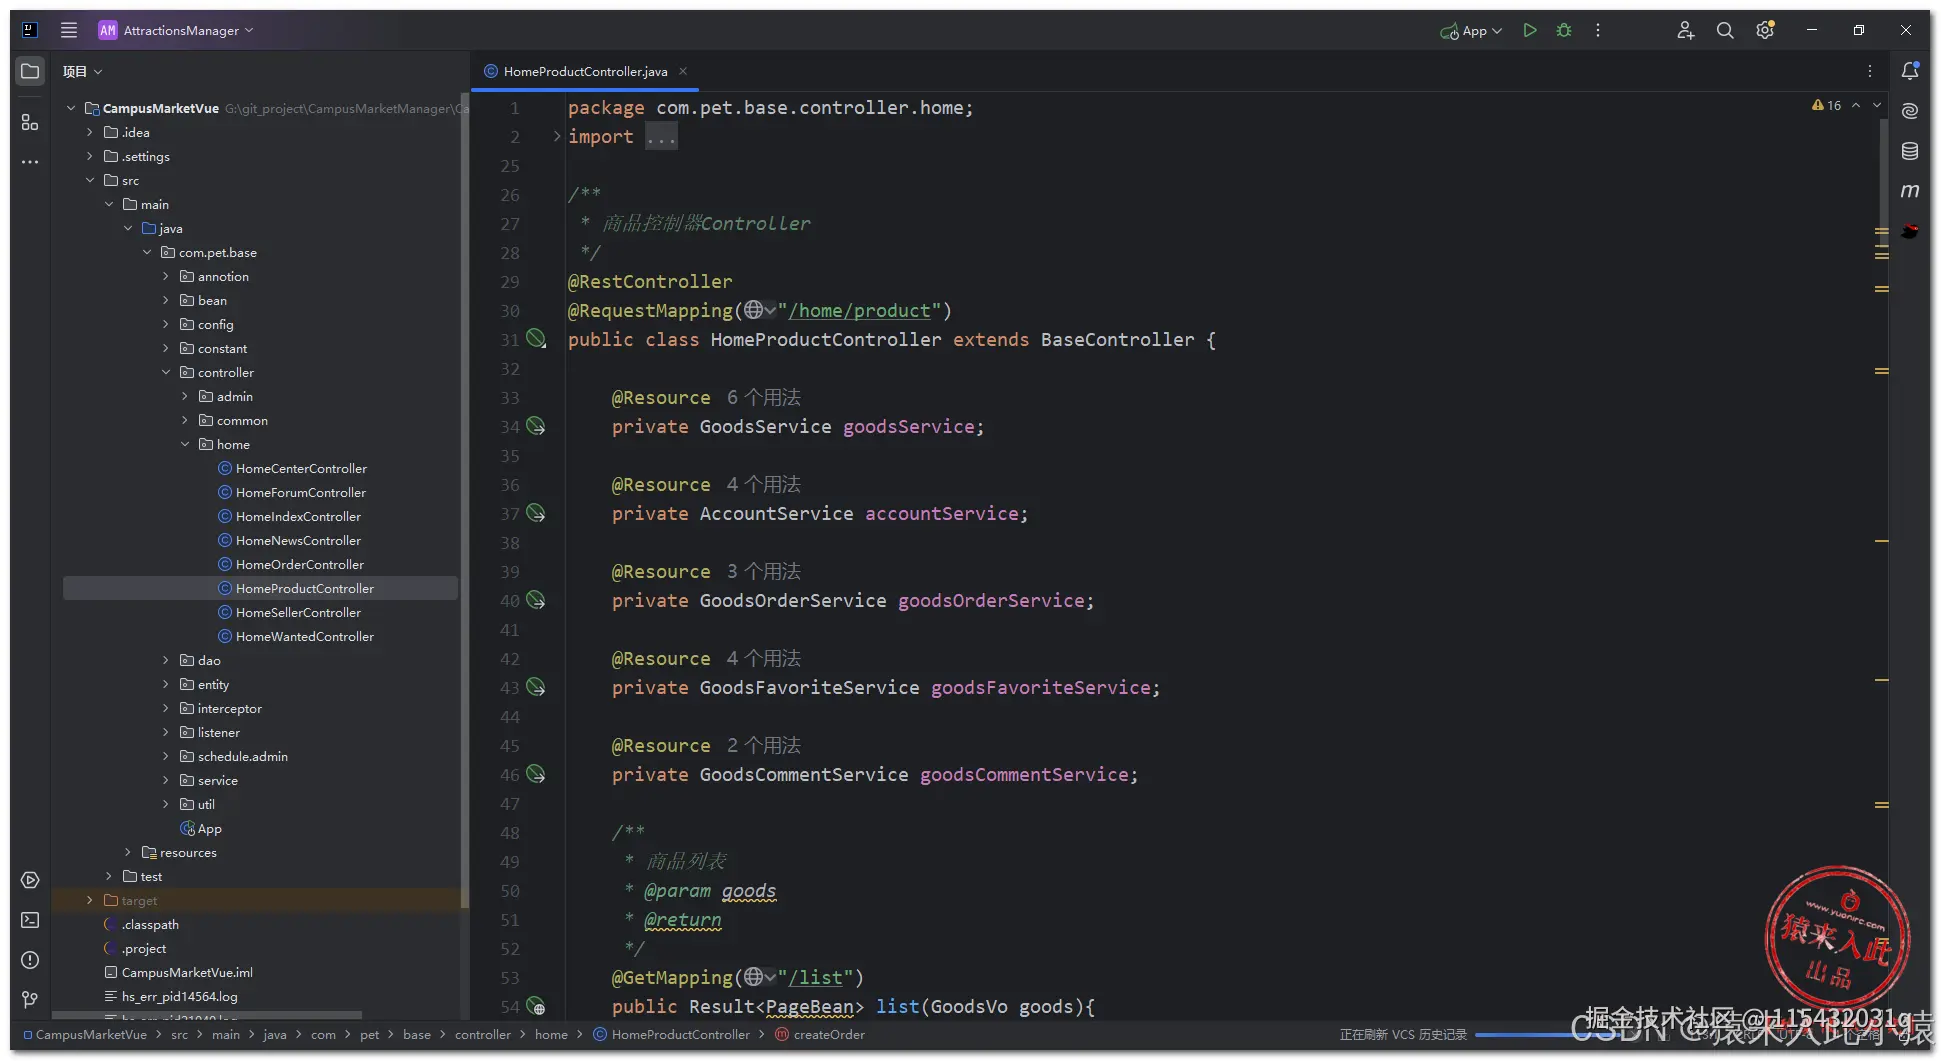Open IDE settings gear
This screenshot has width=1941, height=1061.
pos(1765,30)
